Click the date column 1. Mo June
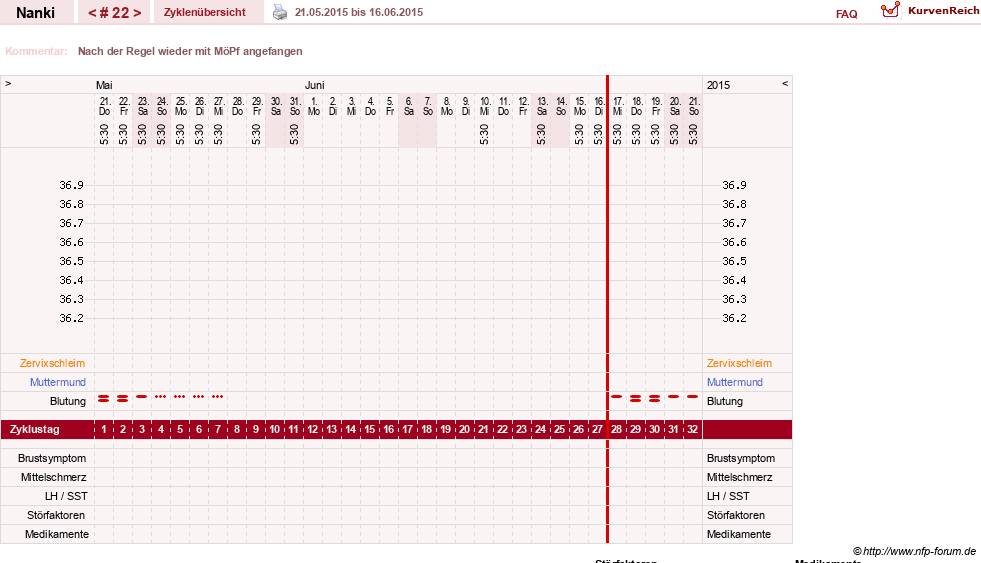The height and width of the screenshot is (563, 981). point(313,106)
